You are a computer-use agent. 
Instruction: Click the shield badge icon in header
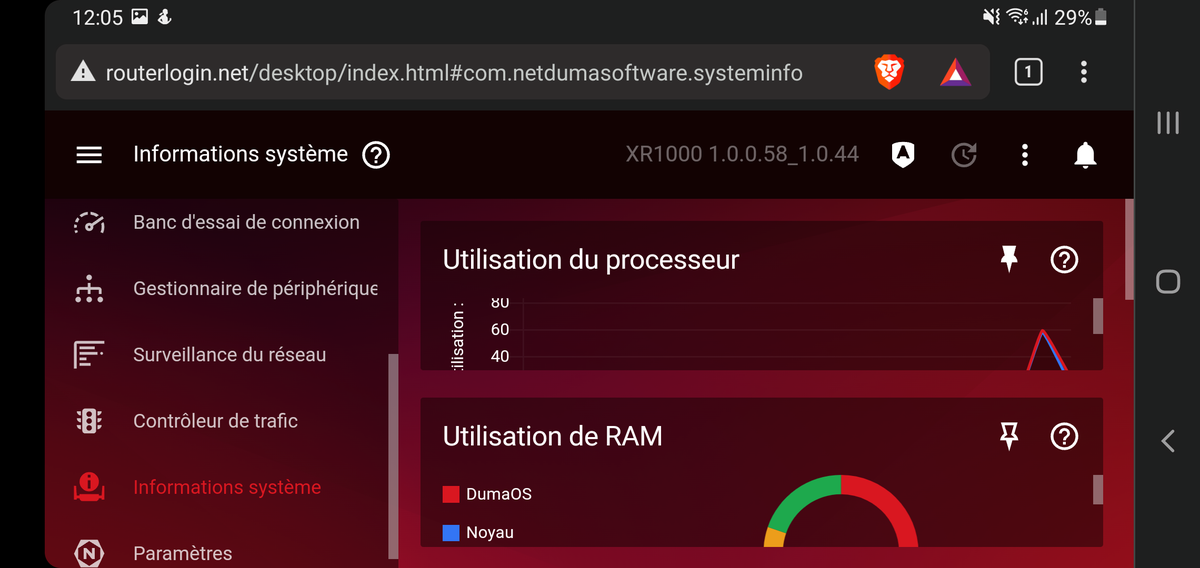coord(903,155)
